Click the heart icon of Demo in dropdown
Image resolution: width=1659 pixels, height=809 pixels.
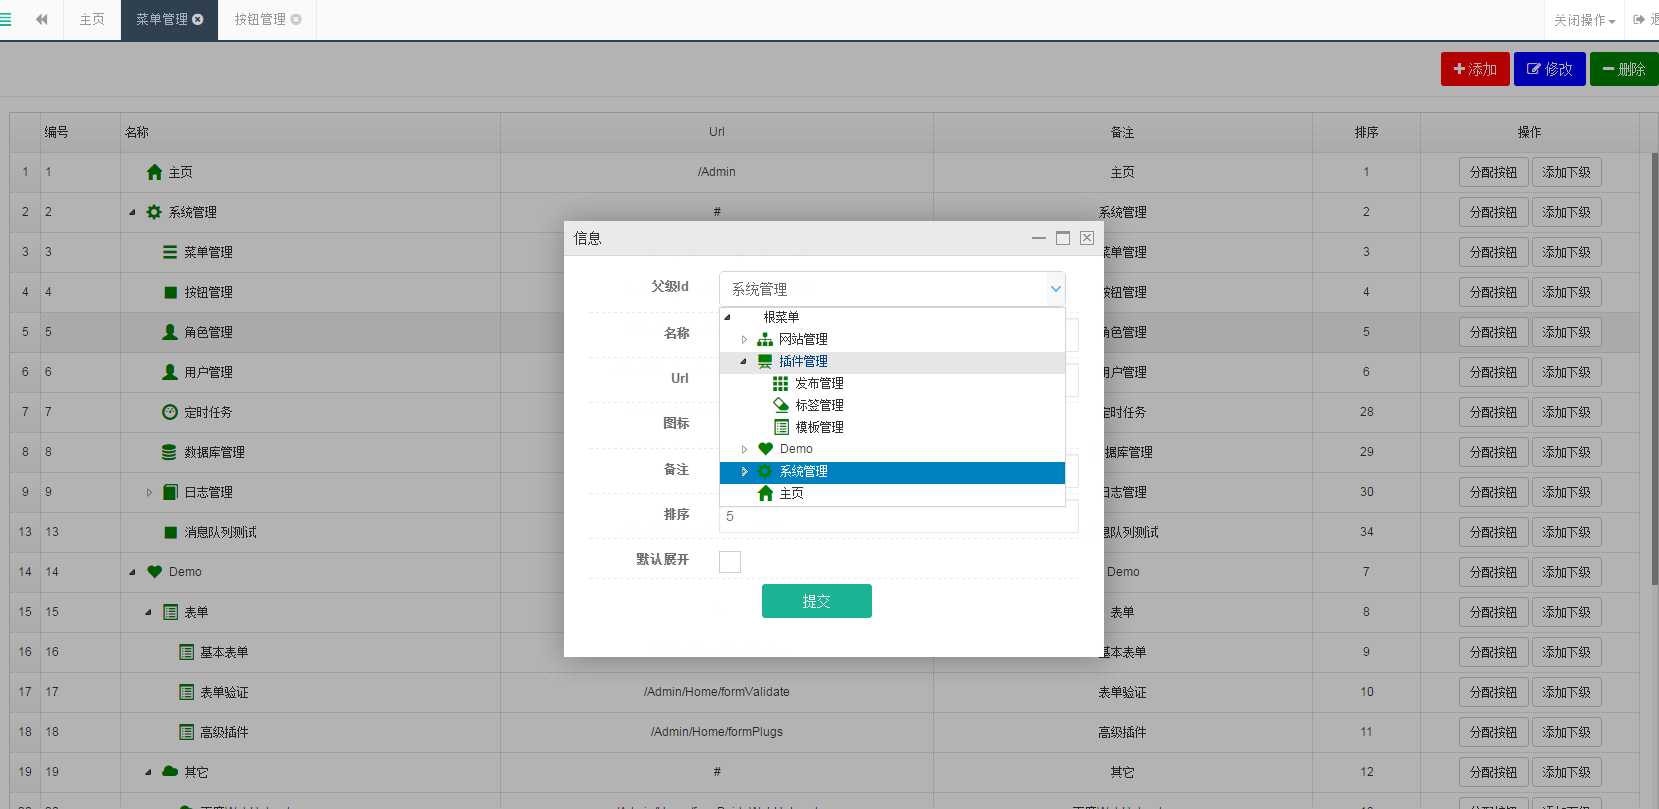tap(765, 449)
